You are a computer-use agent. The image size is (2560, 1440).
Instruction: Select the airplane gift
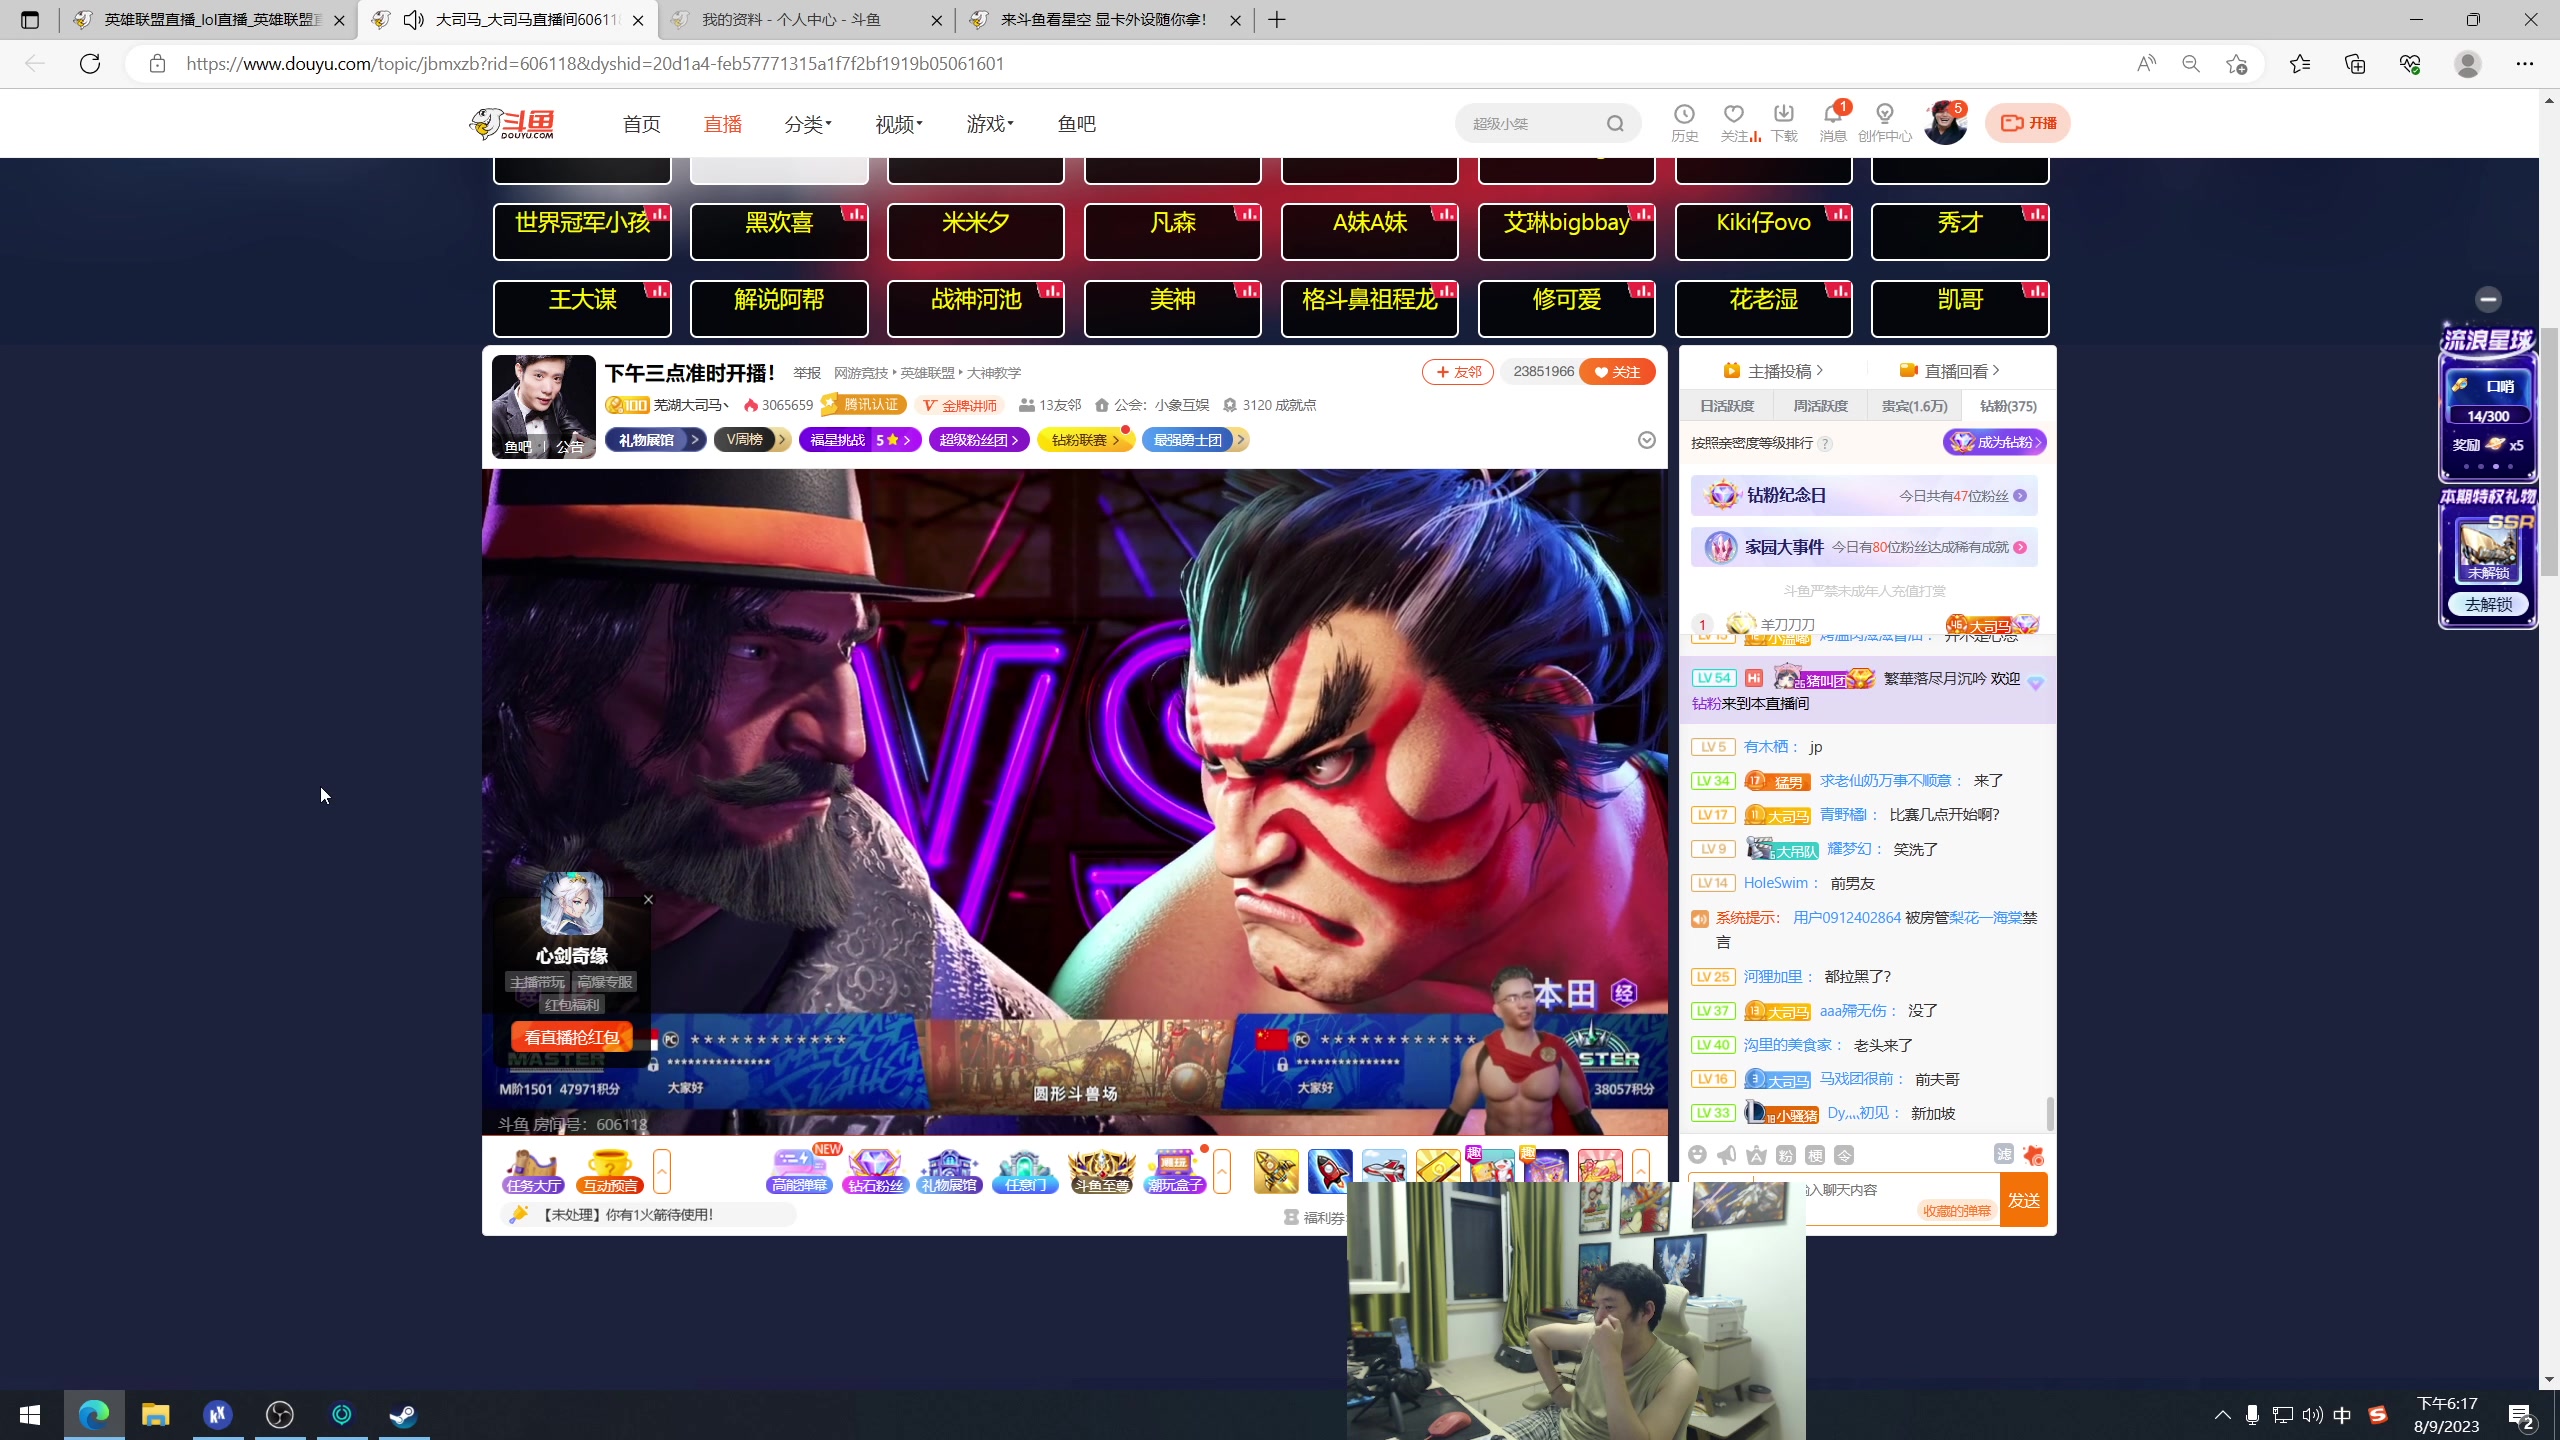pos(1384,1168)
